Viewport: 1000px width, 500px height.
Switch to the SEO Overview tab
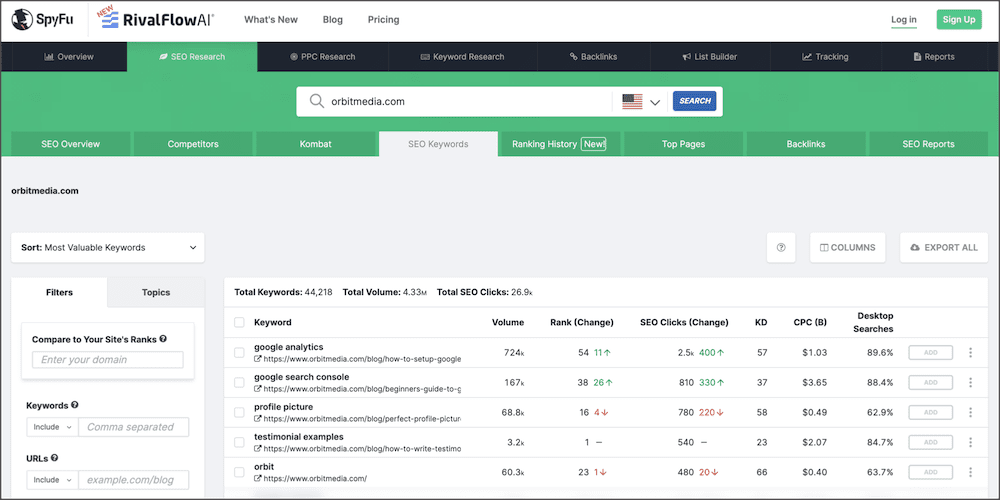click(71, 144)
